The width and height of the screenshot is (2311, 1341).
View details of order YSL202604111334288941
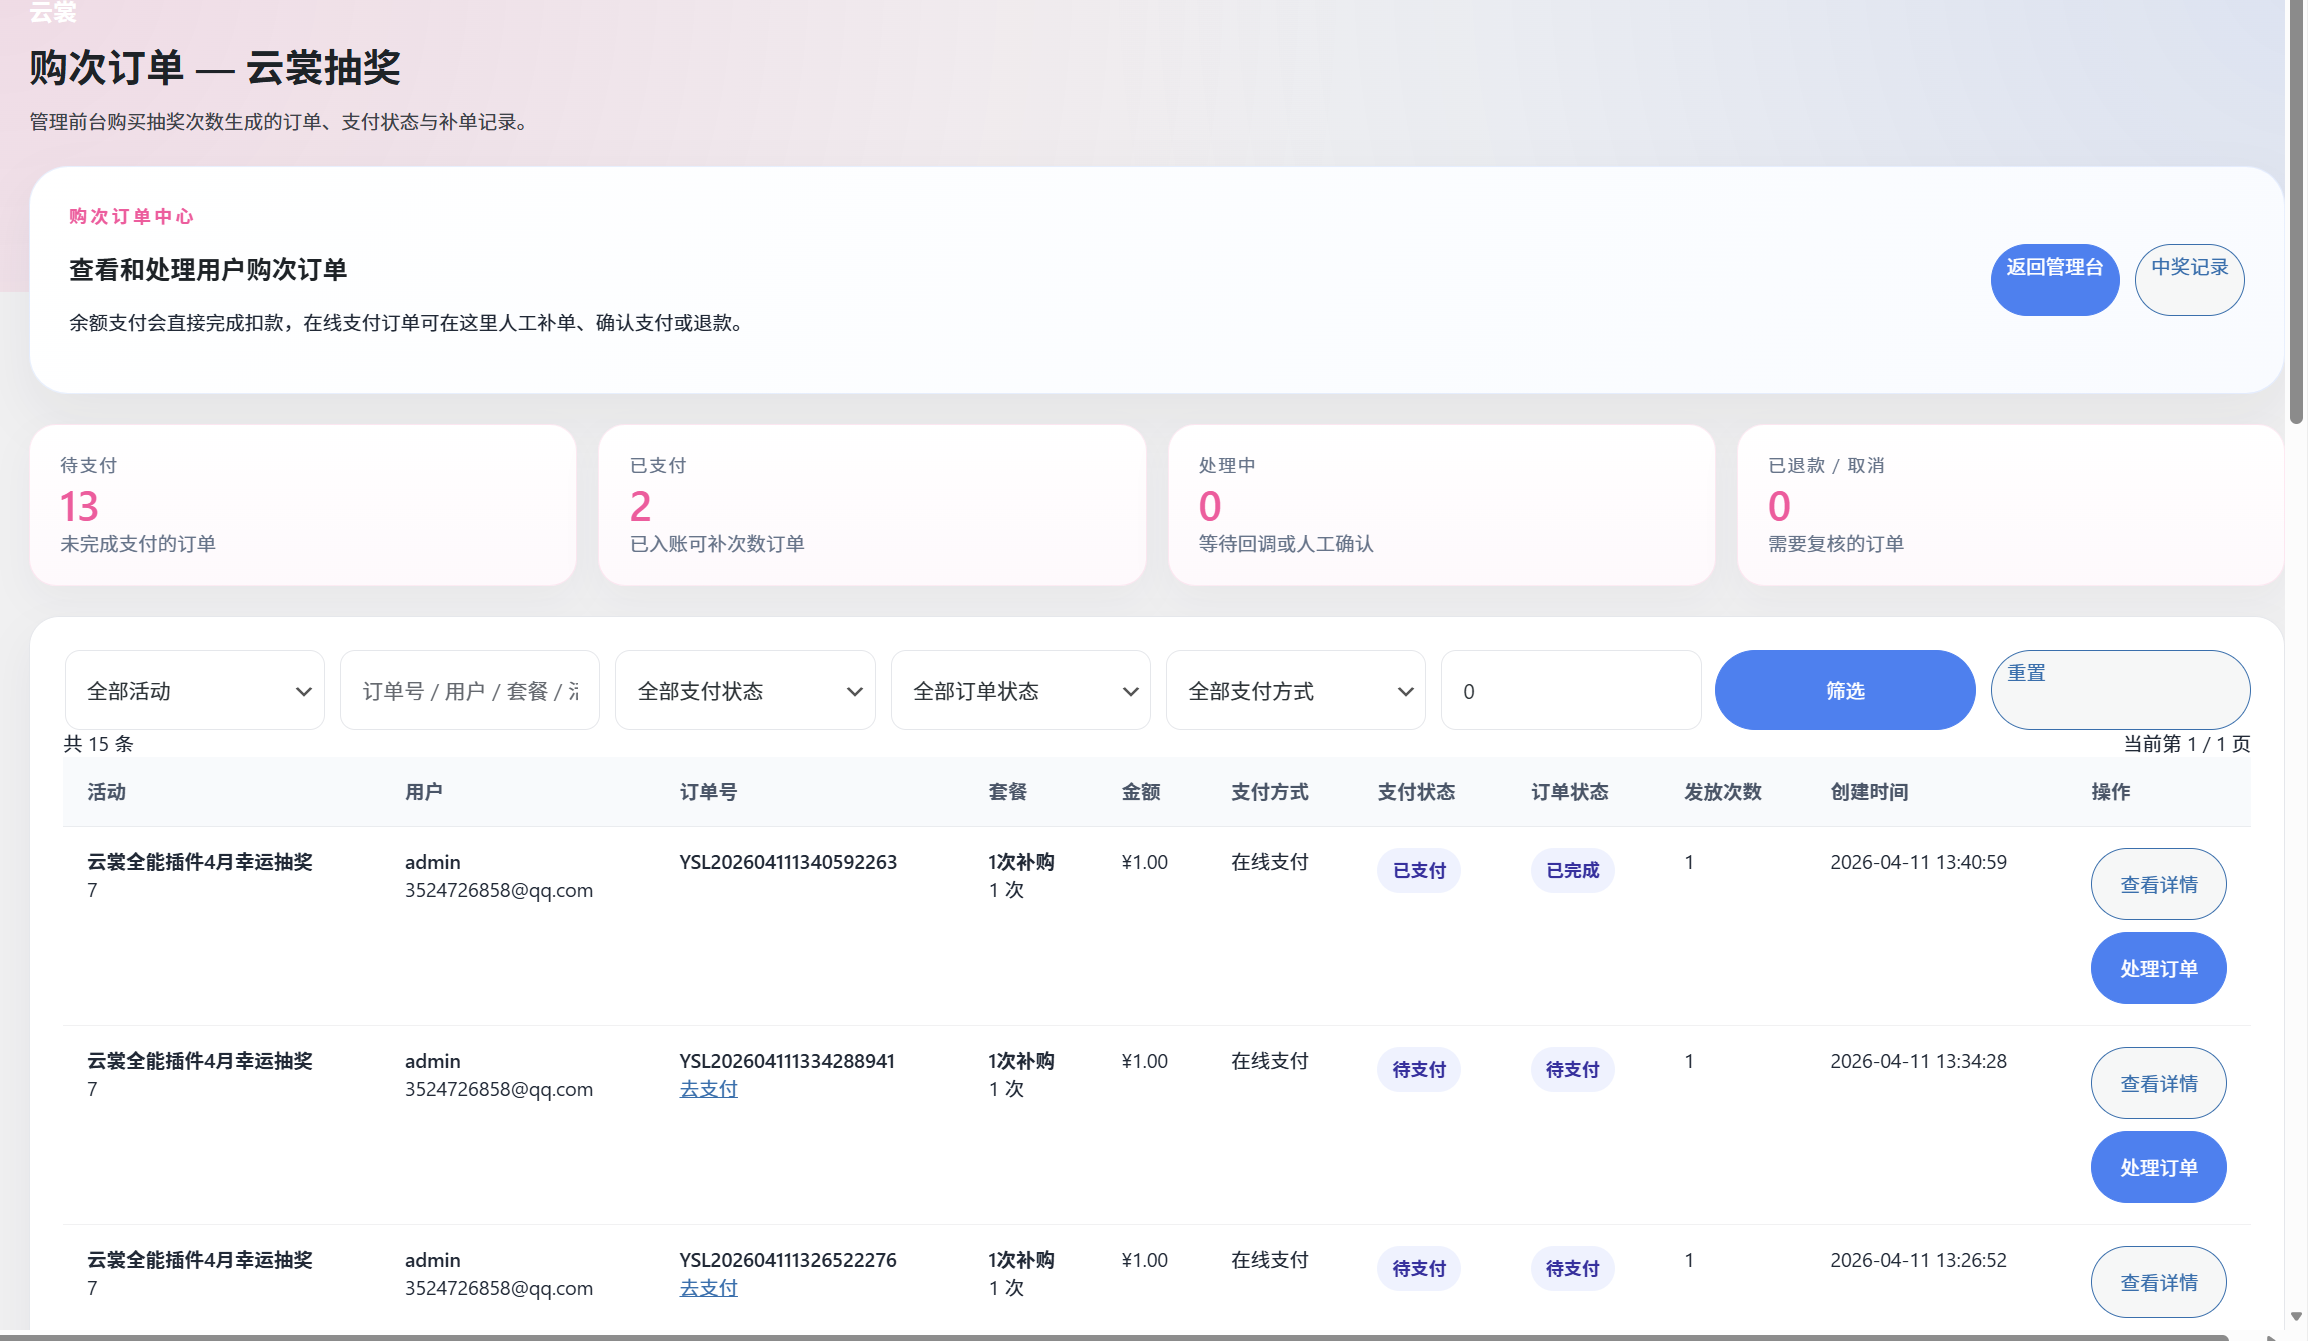(2158, 1084)
